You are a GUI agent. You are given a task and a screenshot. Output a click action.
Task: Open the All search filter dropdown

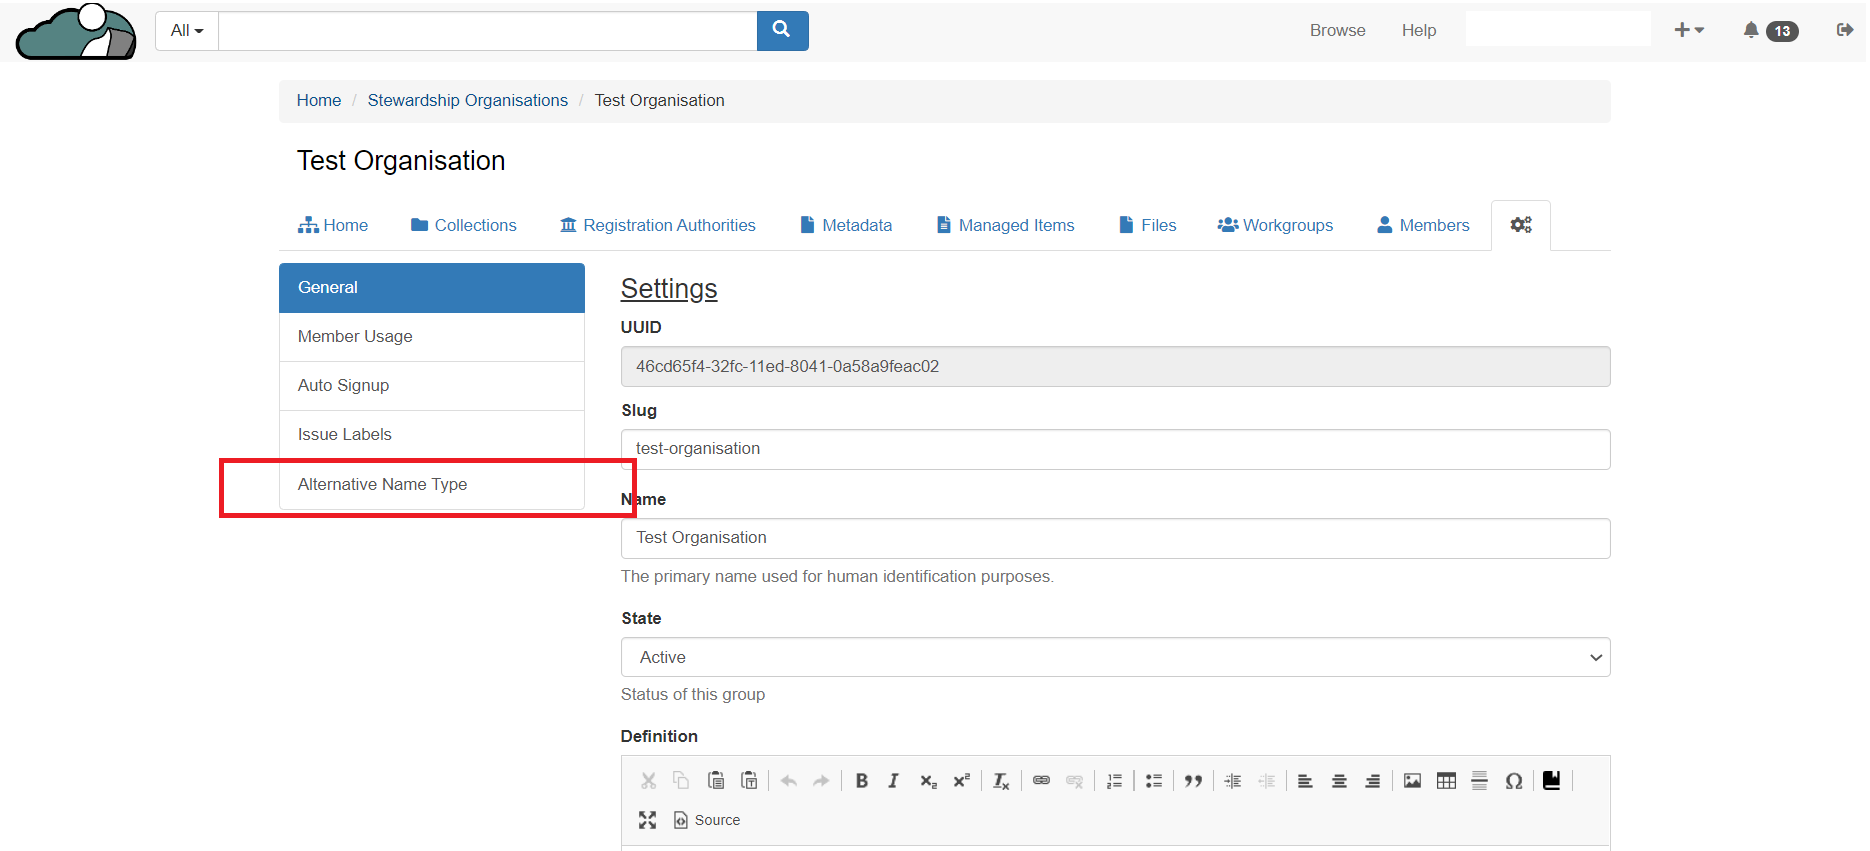tap(187, 30)
